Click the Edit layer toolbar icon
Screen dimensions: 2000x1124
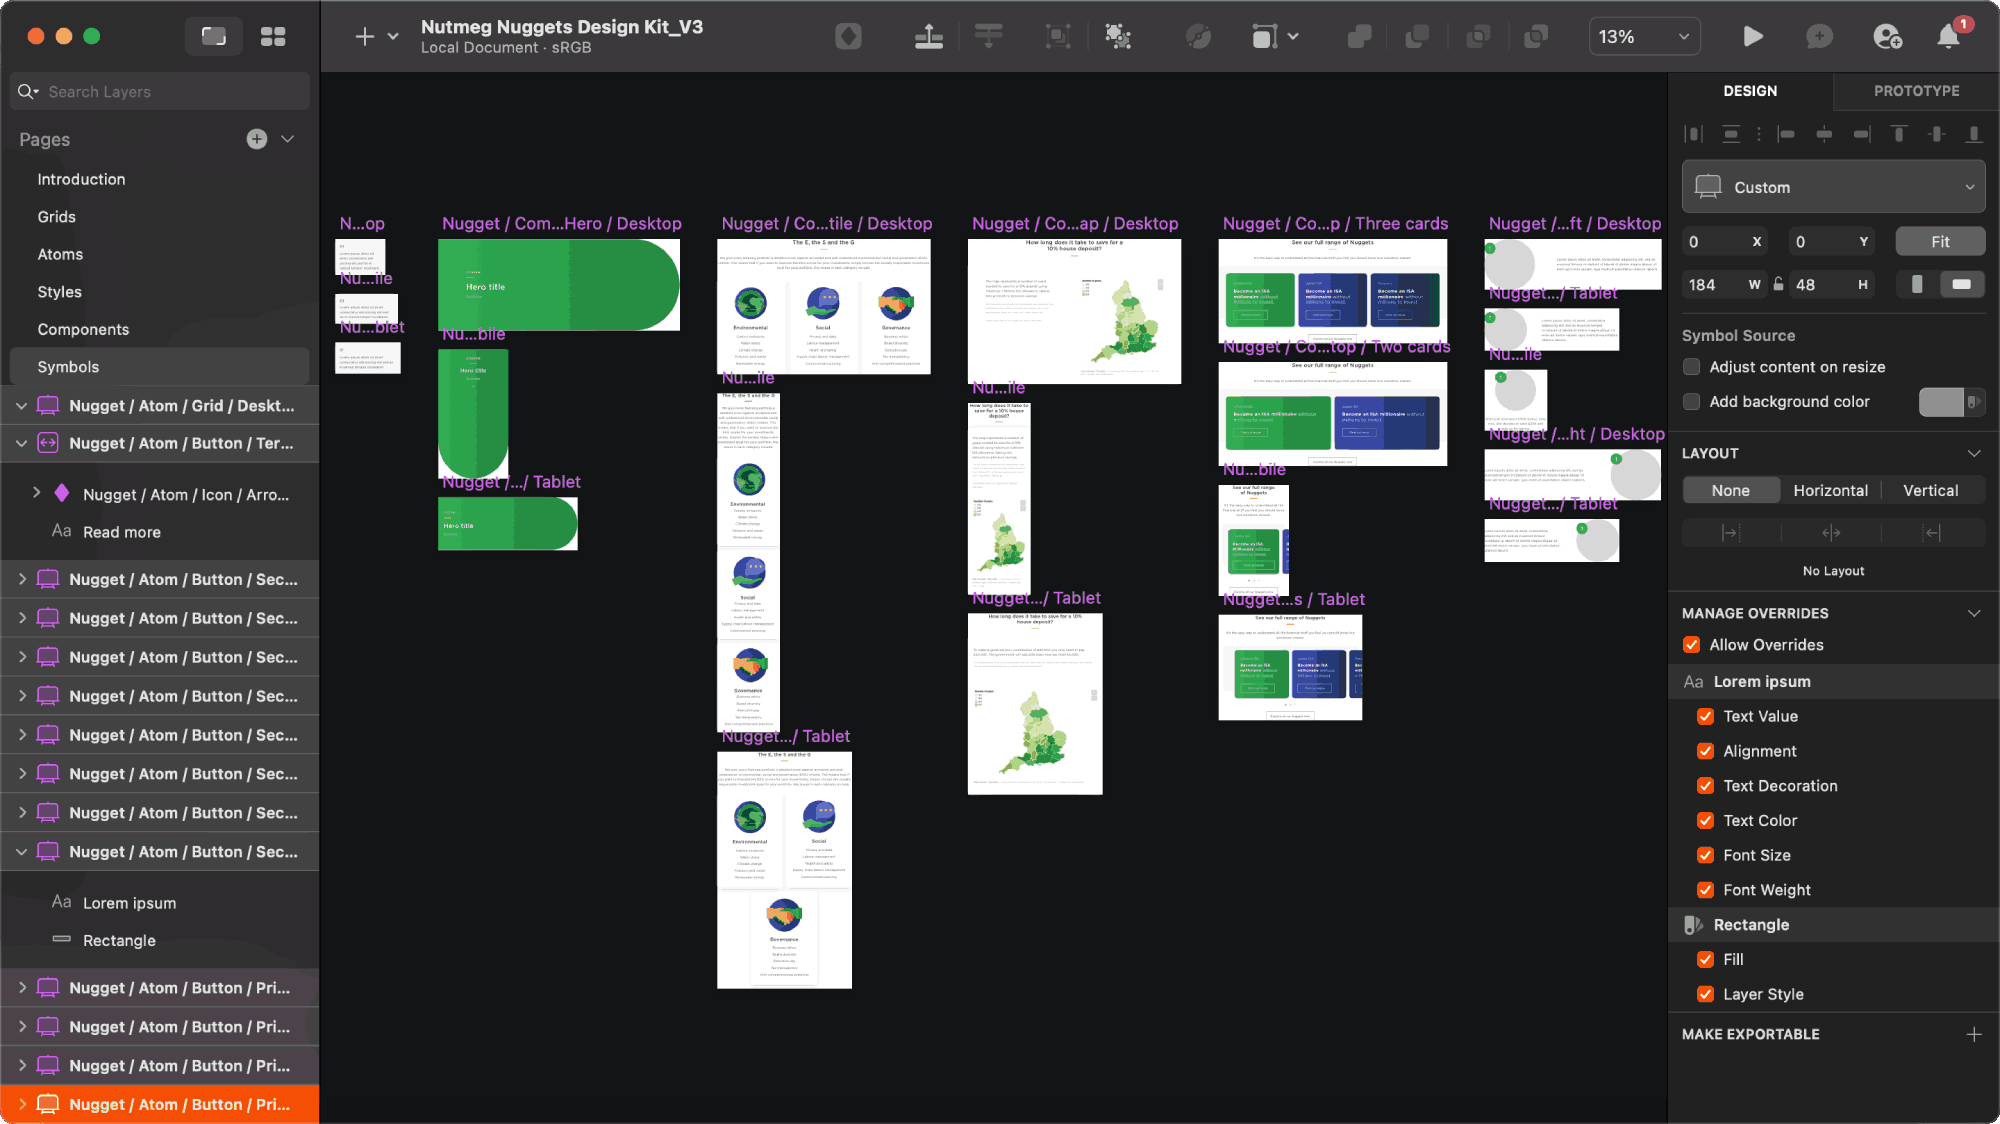click(x=1198, y=37)
